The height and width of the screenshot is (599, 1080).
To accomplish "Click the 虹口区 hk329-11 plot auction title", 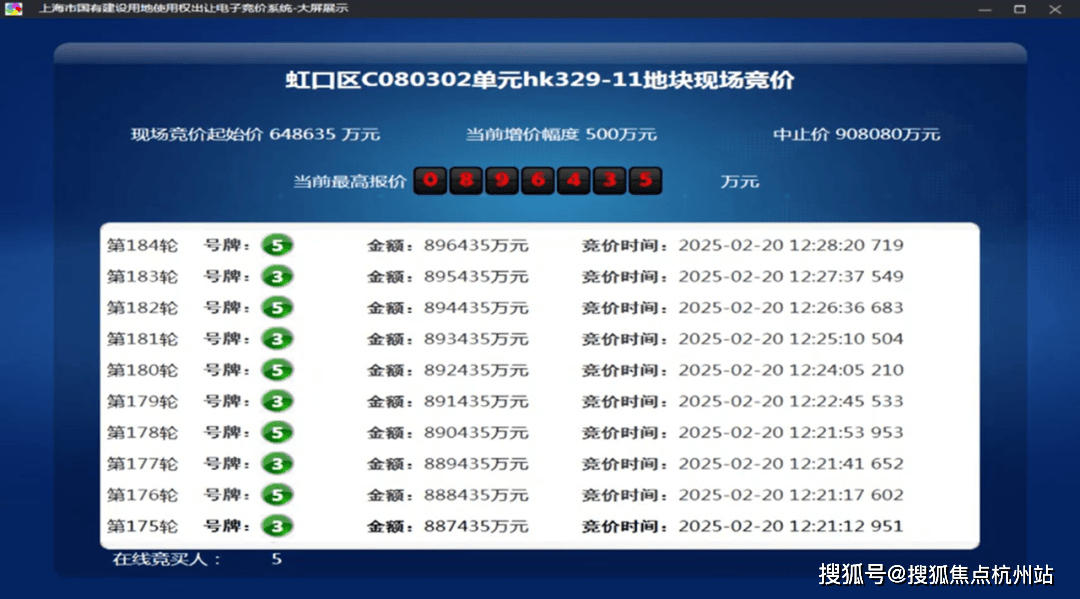I will (539, 81).
